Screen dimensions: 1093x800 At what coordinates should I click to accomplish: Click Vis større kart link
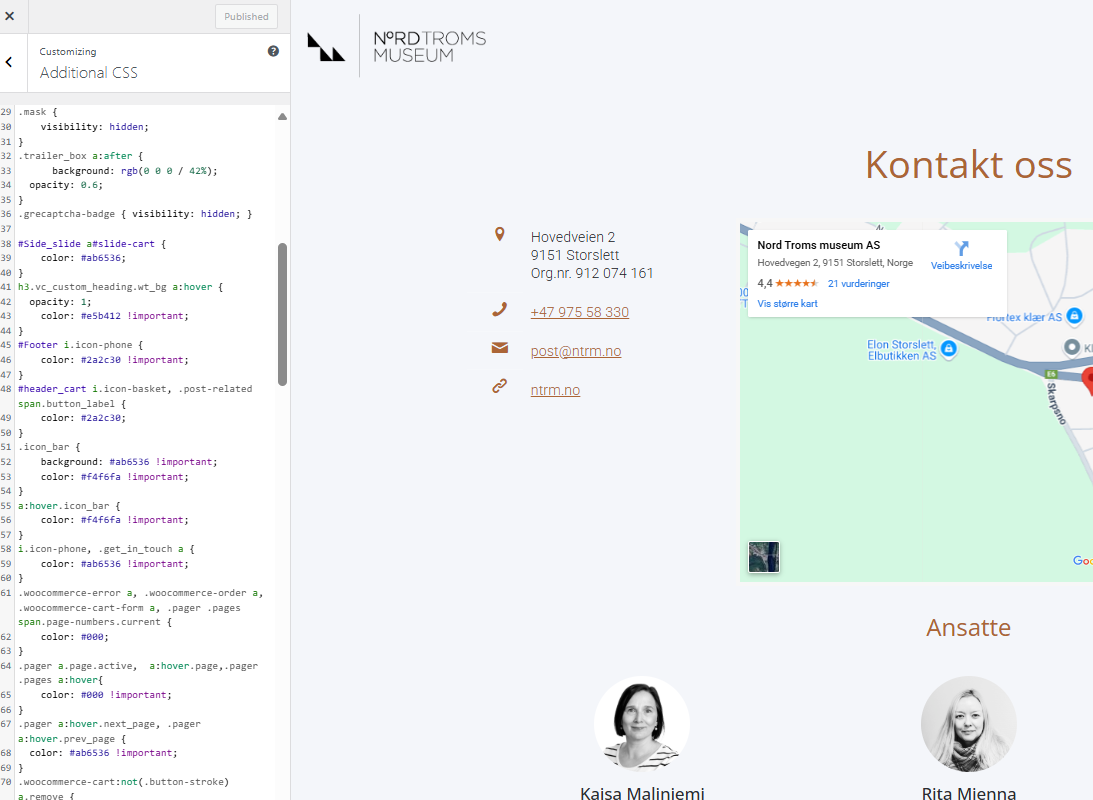787,303
